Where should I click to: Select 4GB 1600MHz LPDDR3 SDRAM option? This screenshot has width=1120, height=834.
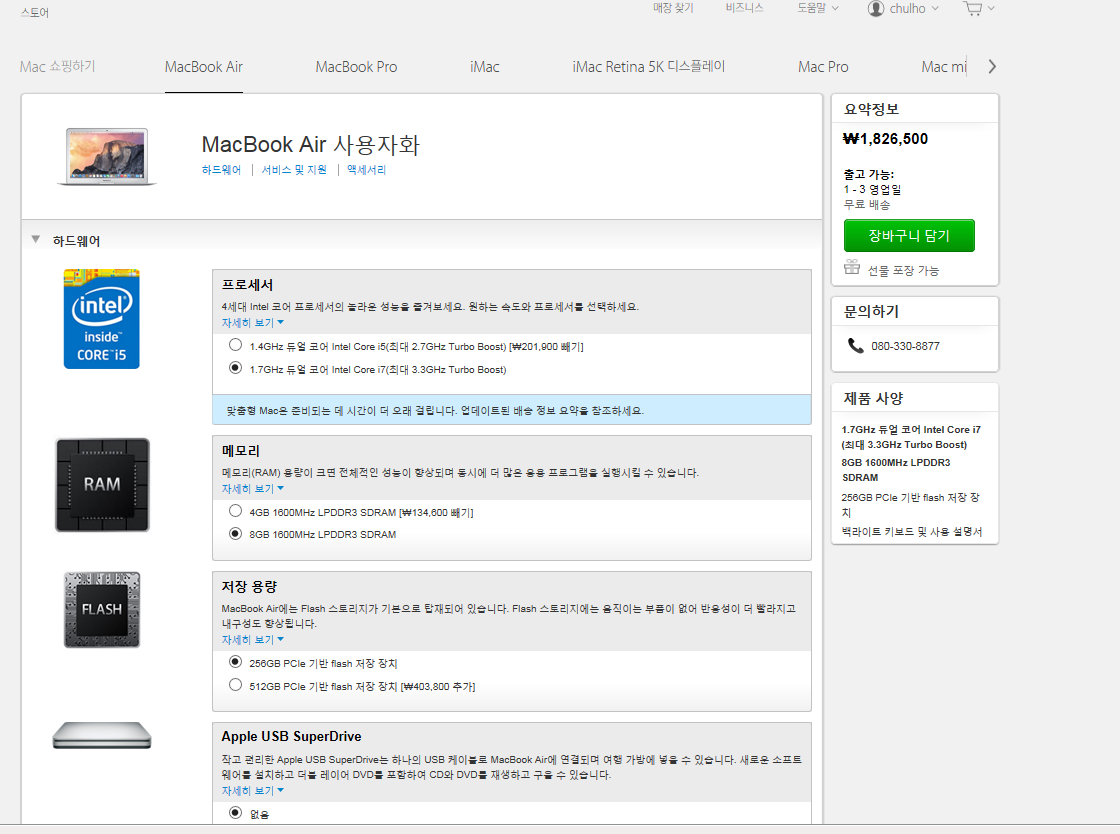tap(235, 511)
